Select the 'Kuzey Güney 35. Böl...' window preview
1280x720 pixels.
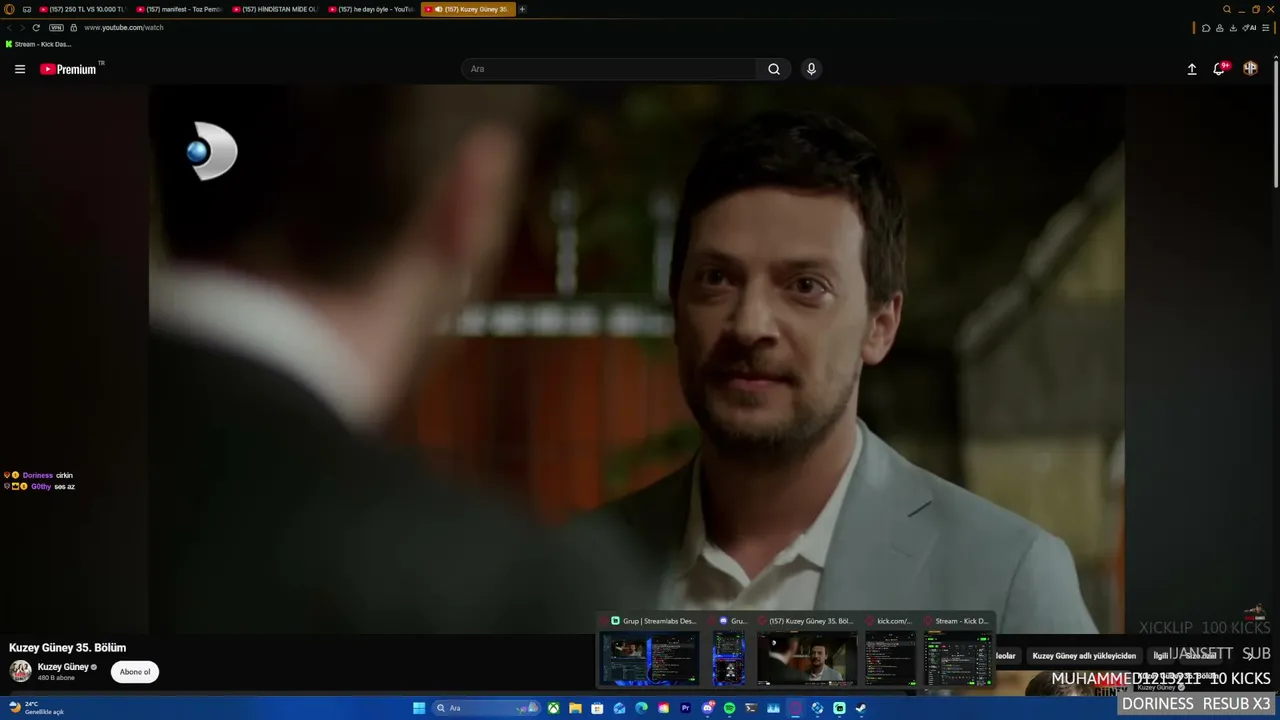coord(807,650)
